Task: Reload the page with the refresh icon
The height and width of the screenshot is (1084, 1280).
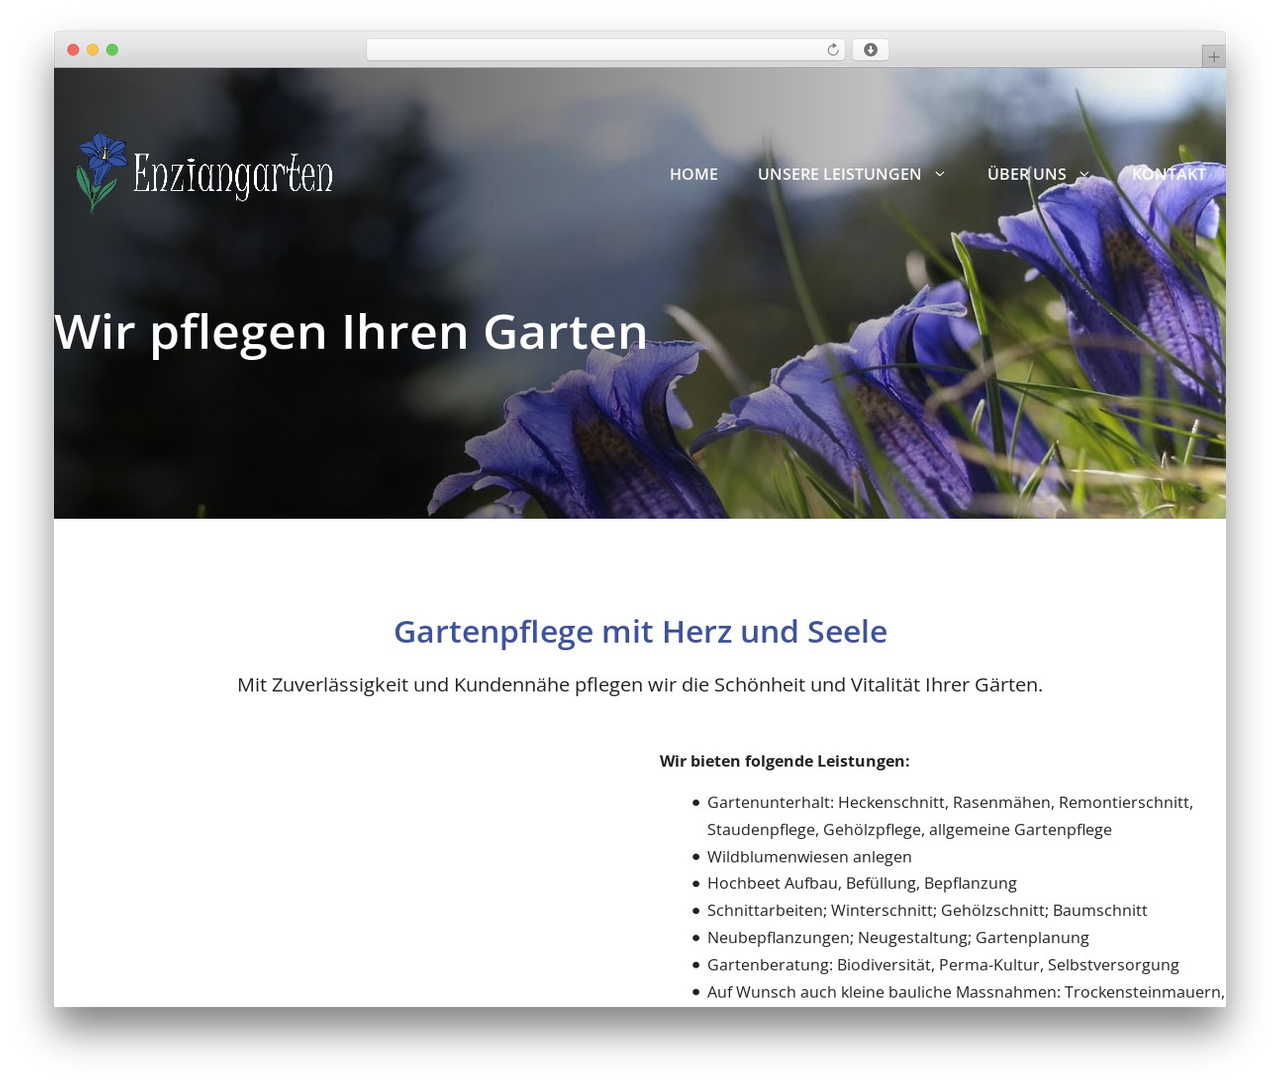Action: tap(833, 50)
